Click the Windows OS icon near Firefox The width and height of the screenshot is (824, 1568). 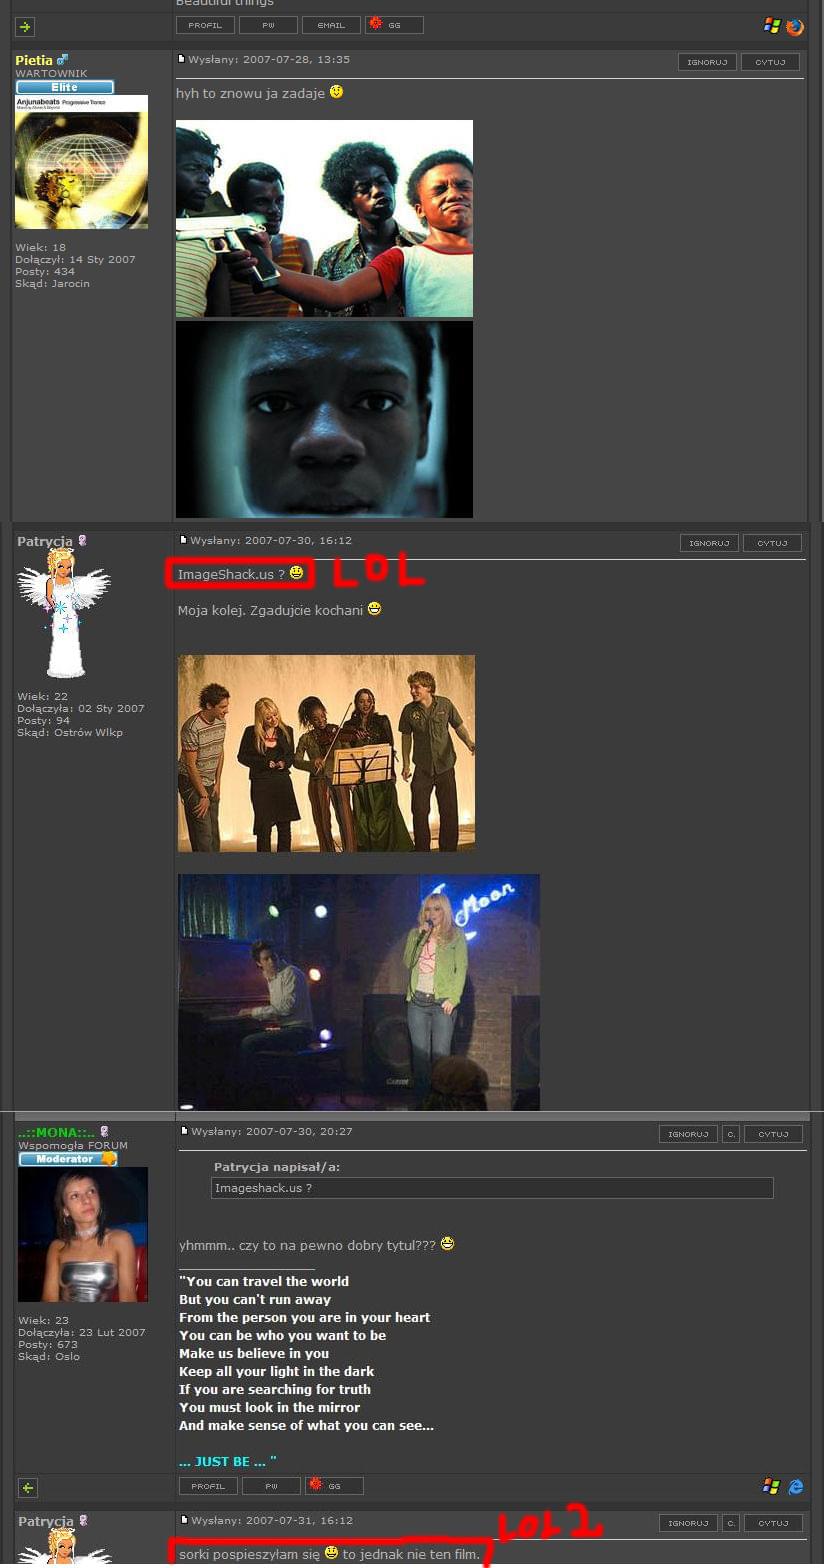772,26
